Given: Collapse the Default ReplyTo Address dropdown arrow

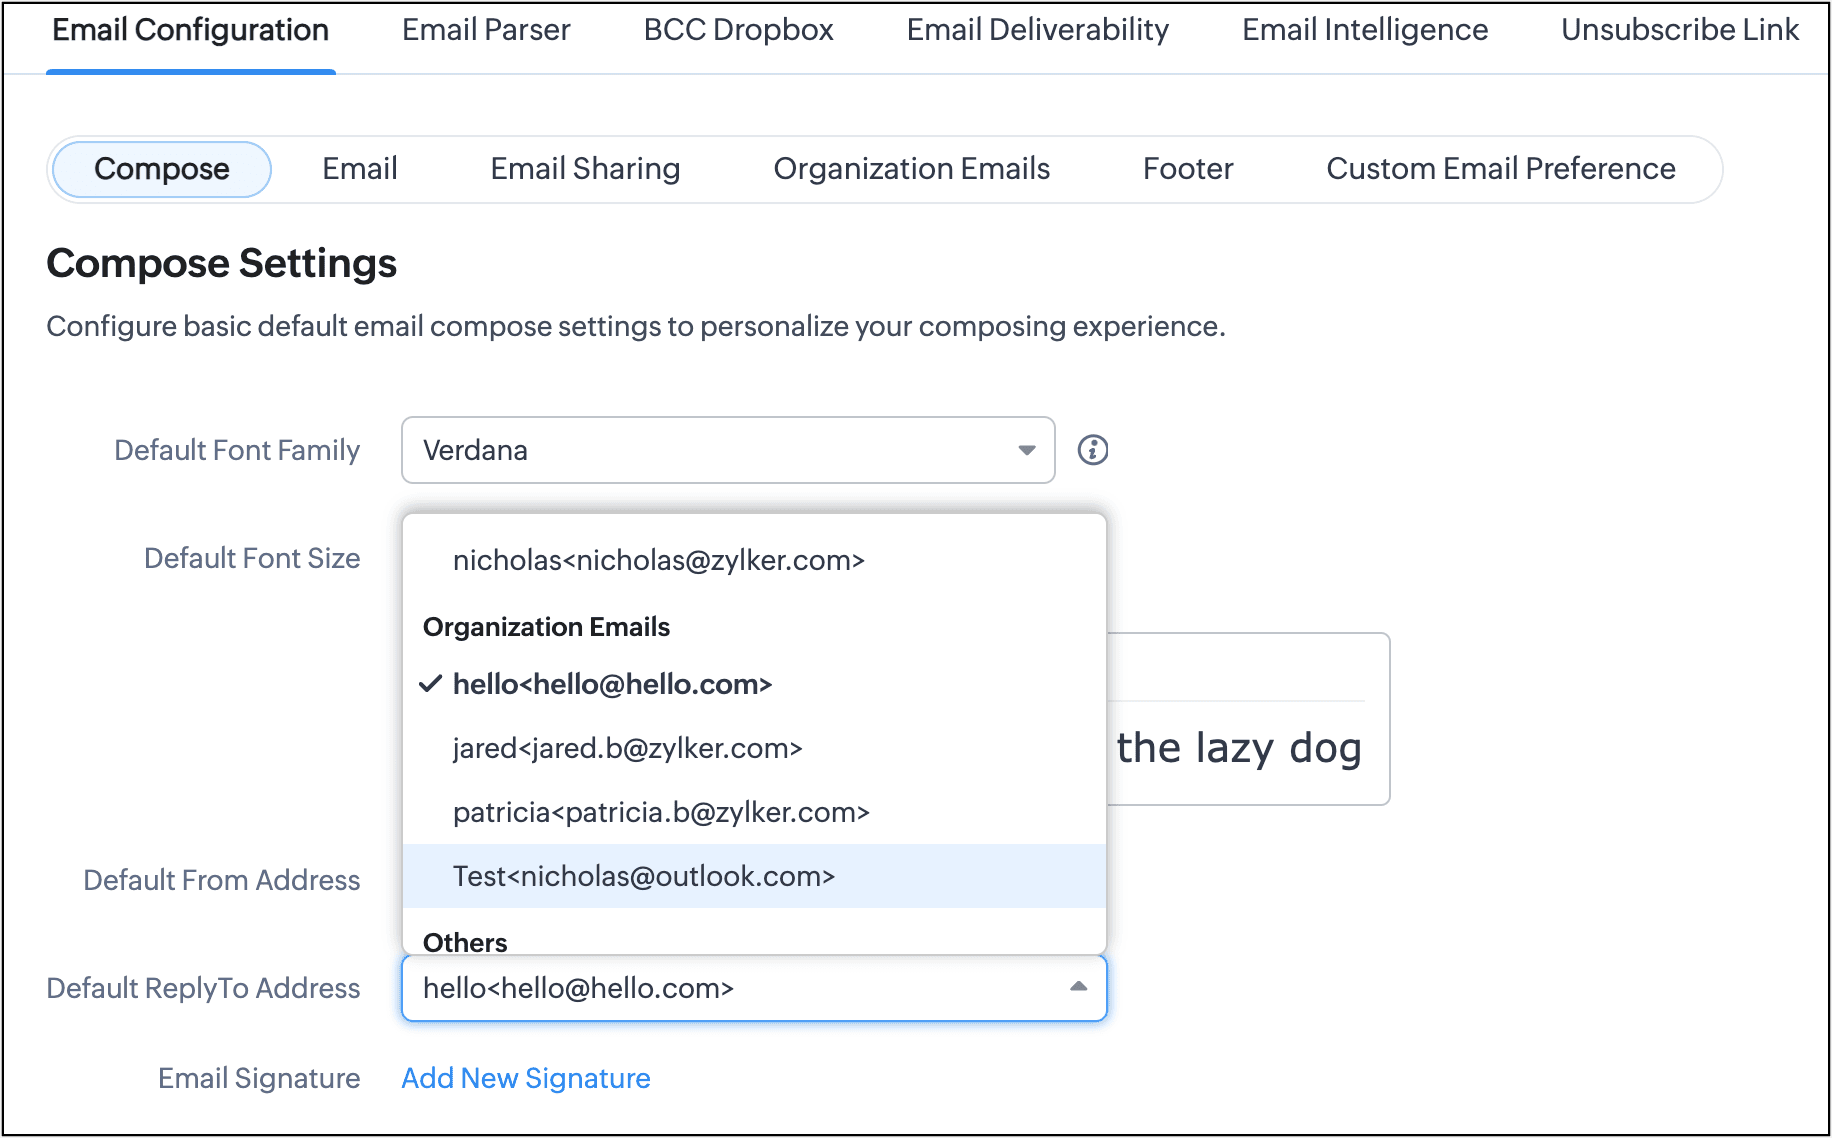Looking at the screenshot, I should [x=1078, y=987].
